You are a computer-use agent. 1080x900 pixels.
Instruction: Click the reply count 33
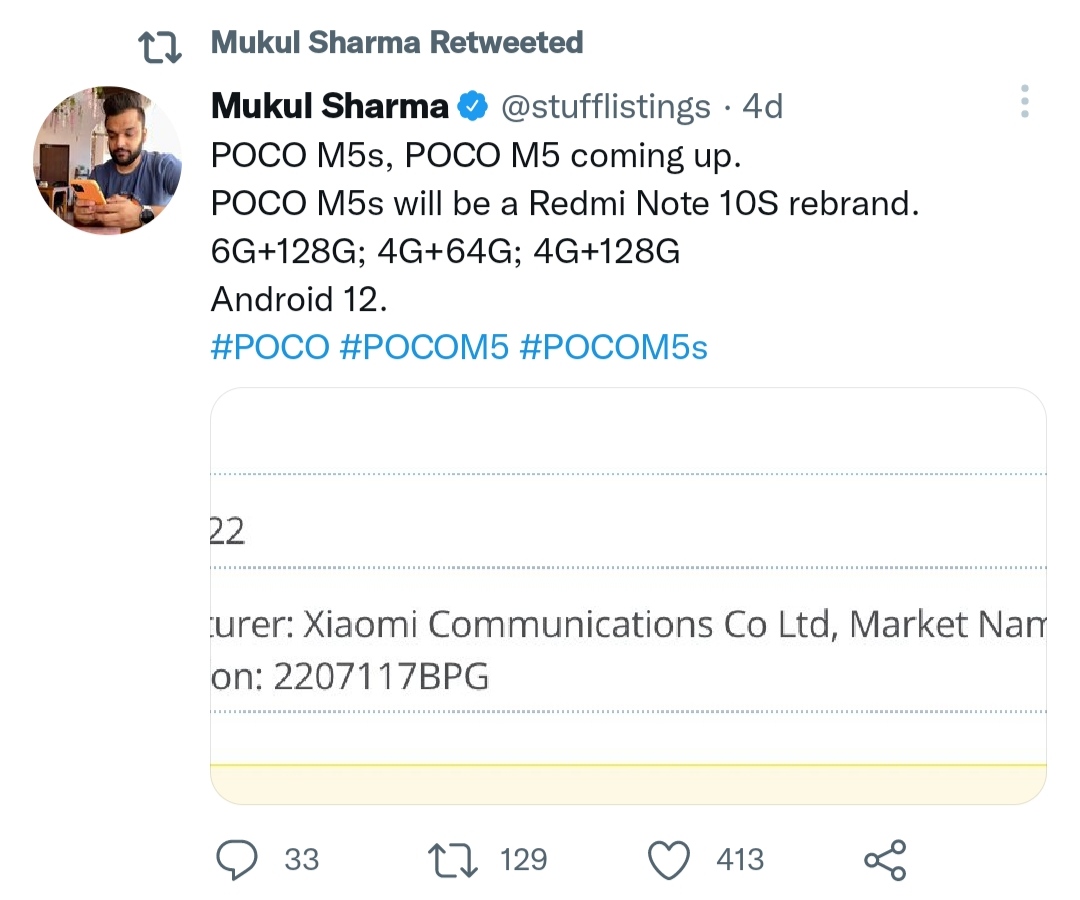[x=301, y=860]
